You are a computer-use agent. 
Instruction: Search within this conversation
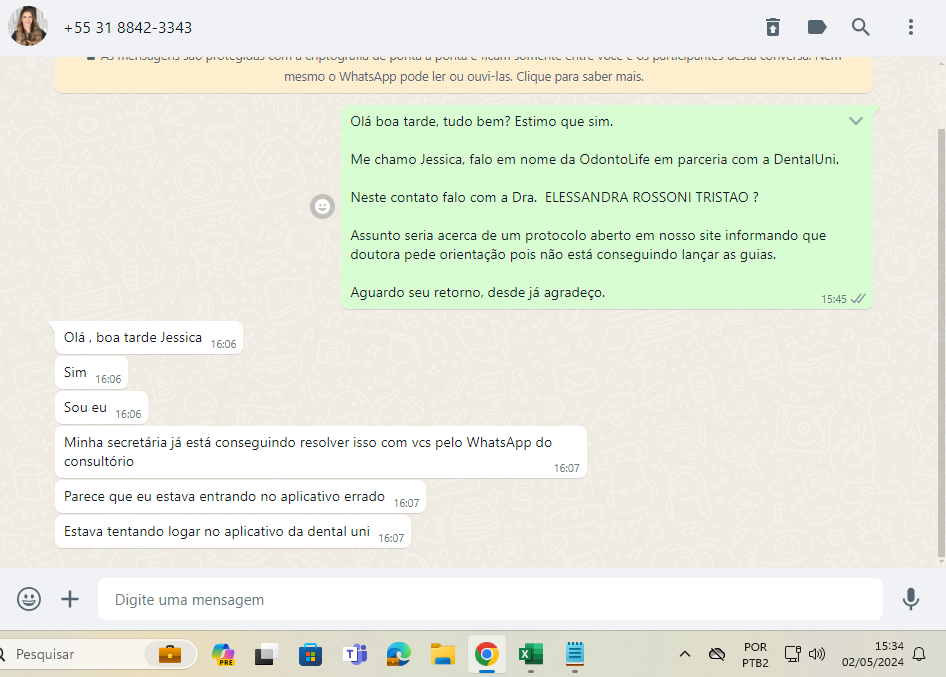click(x=860, y=27)
